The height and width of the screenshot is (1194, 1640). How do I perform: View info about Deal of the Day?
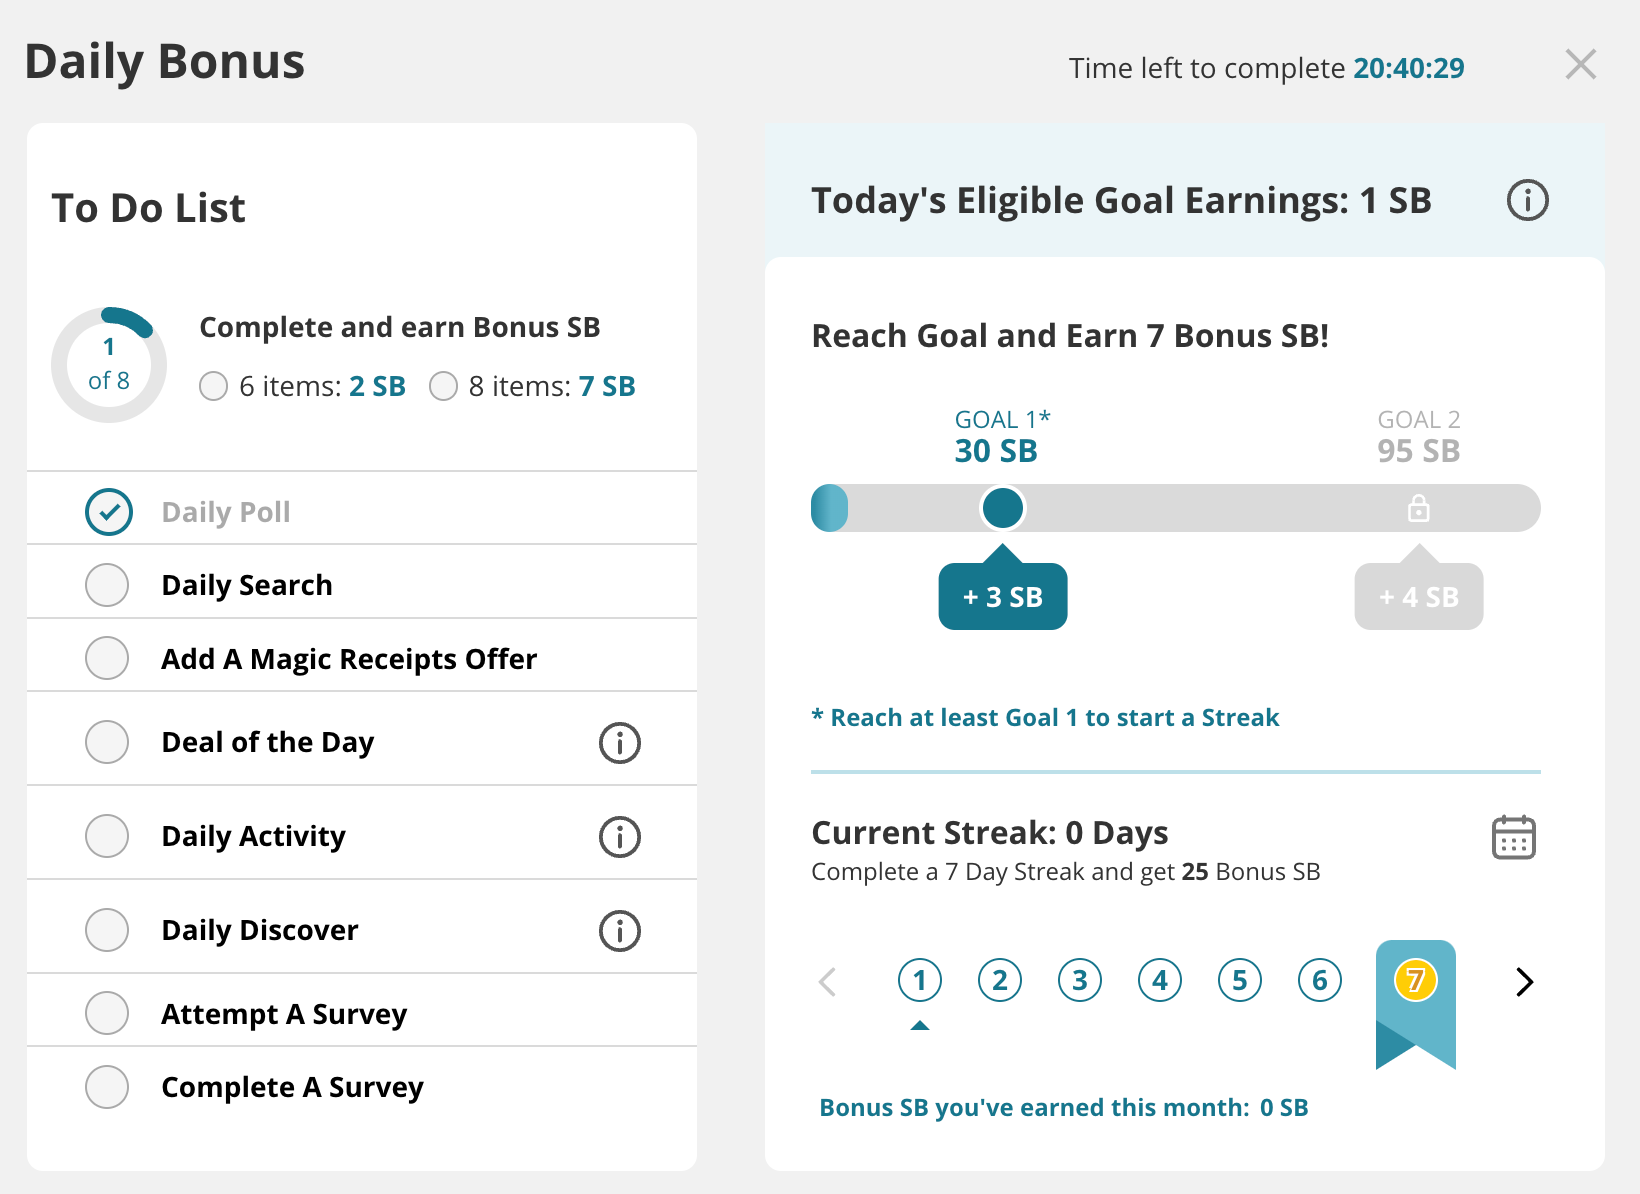(620, 742)
